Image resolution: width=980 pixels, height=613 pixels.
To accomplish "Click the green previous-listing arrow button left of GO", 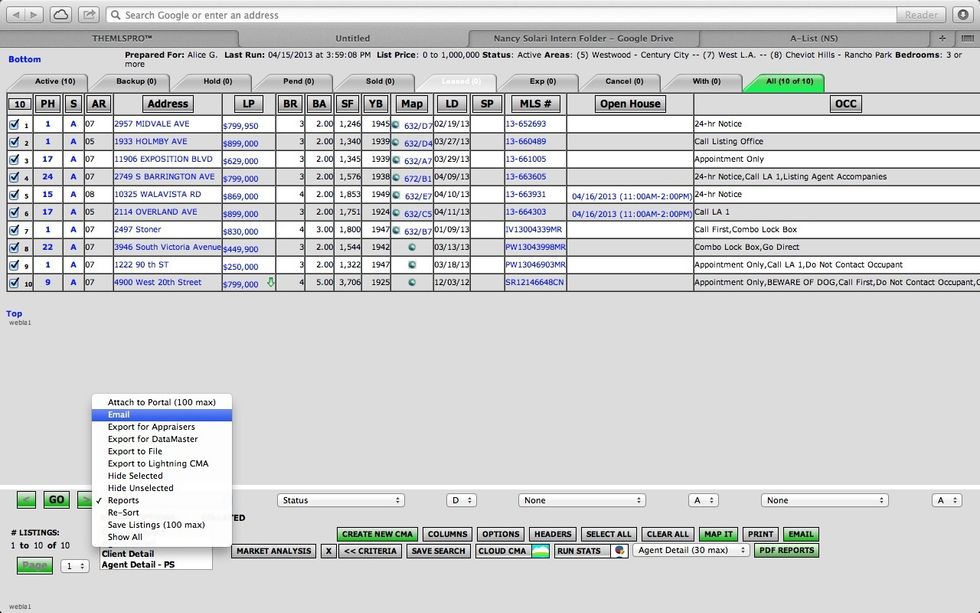I will click(26, 500).
